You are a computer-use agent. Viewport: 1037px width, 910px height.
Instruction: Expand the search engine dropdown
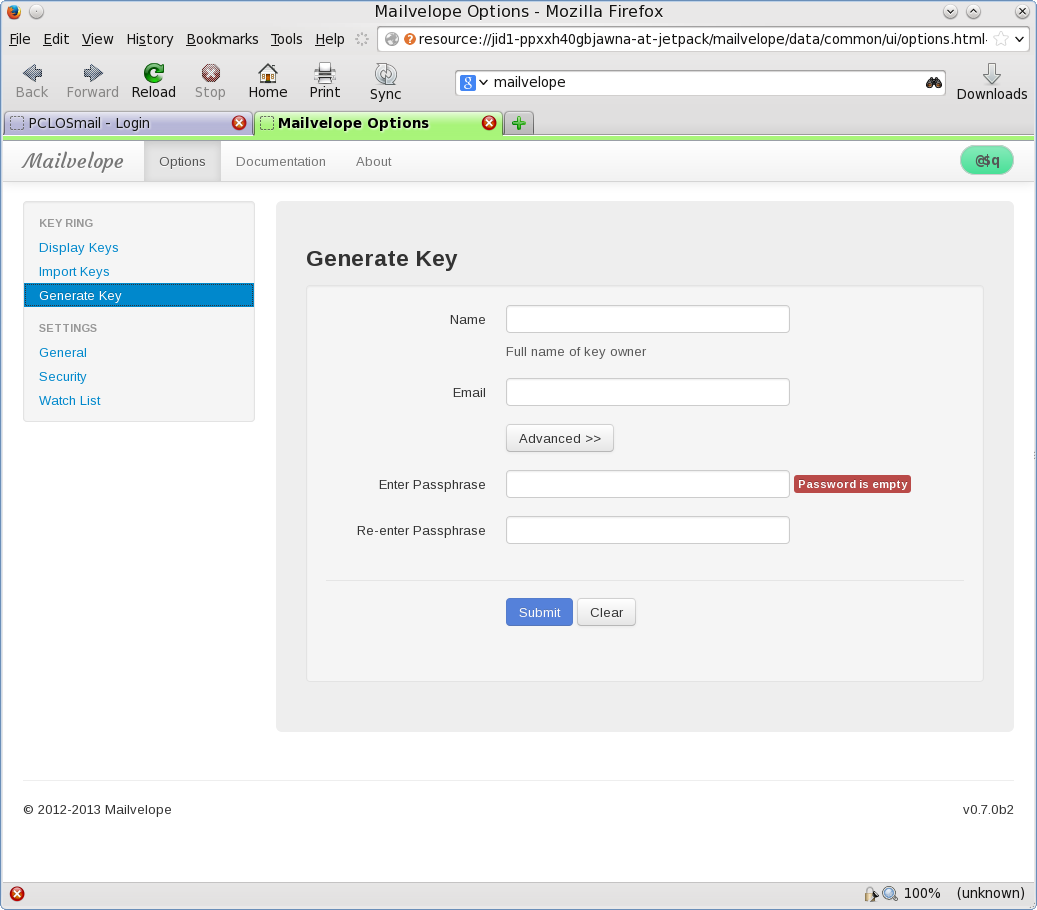click(473, 83)
